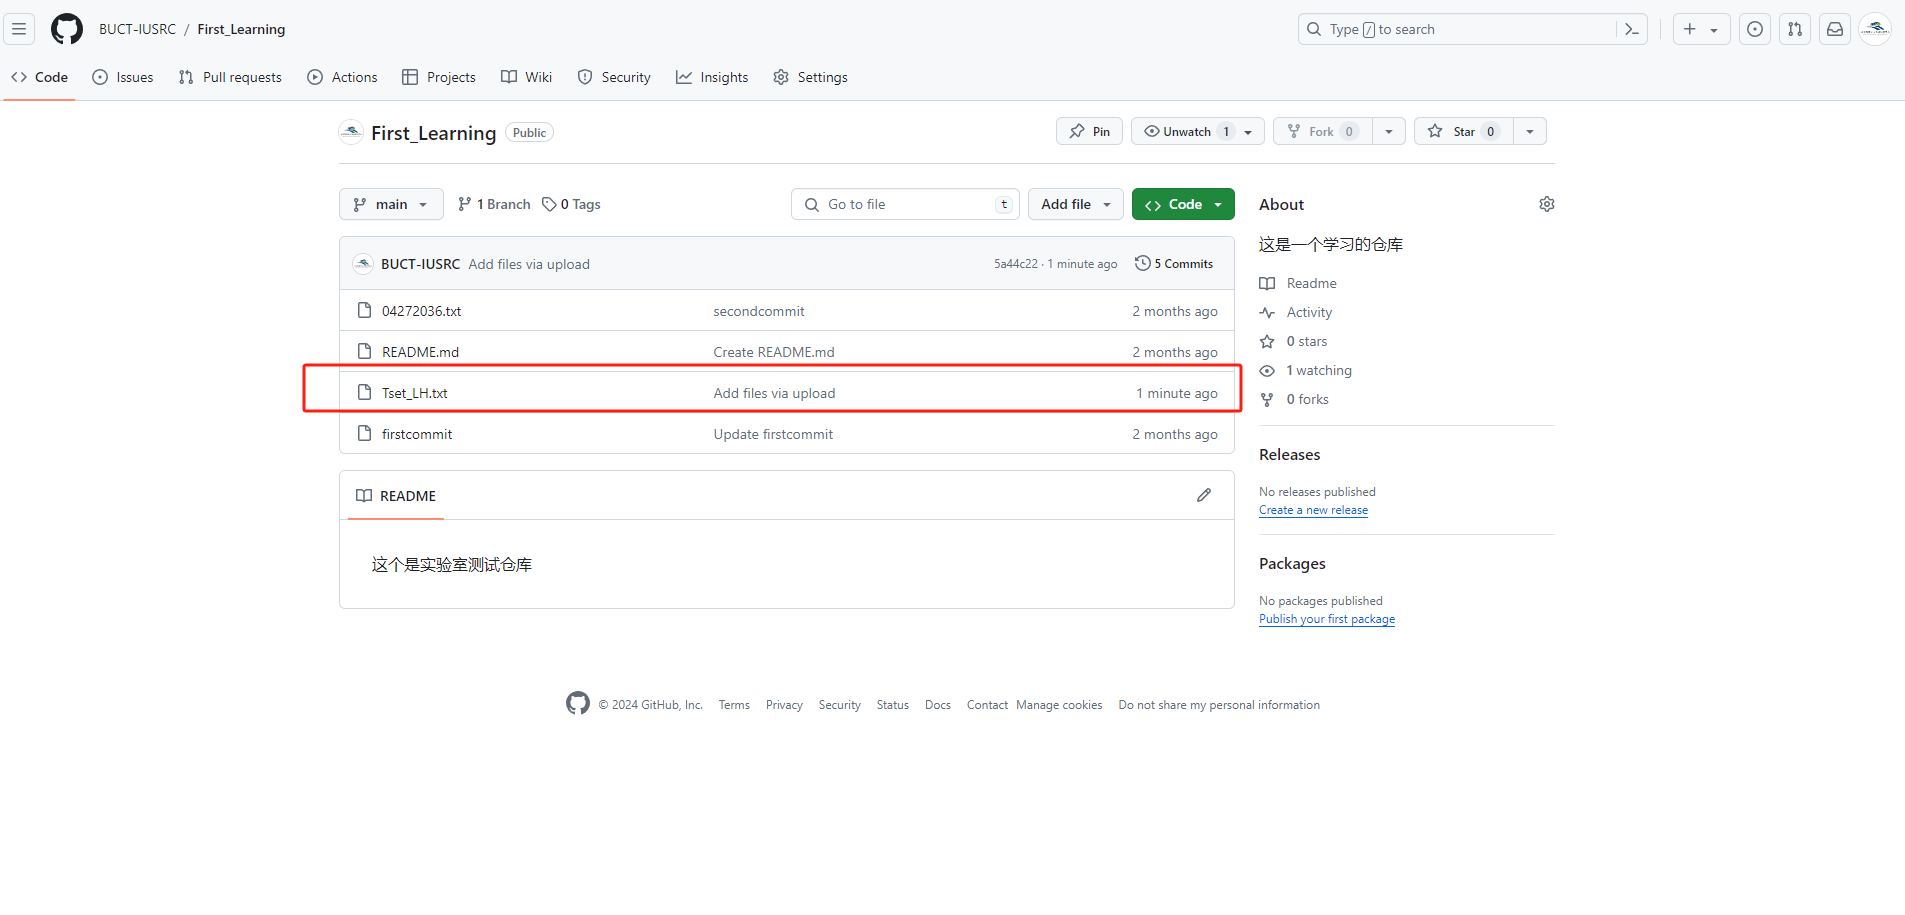View the 1 watching link
The width and height of the screenshot is (1905, 915).
pos(1306,370)
